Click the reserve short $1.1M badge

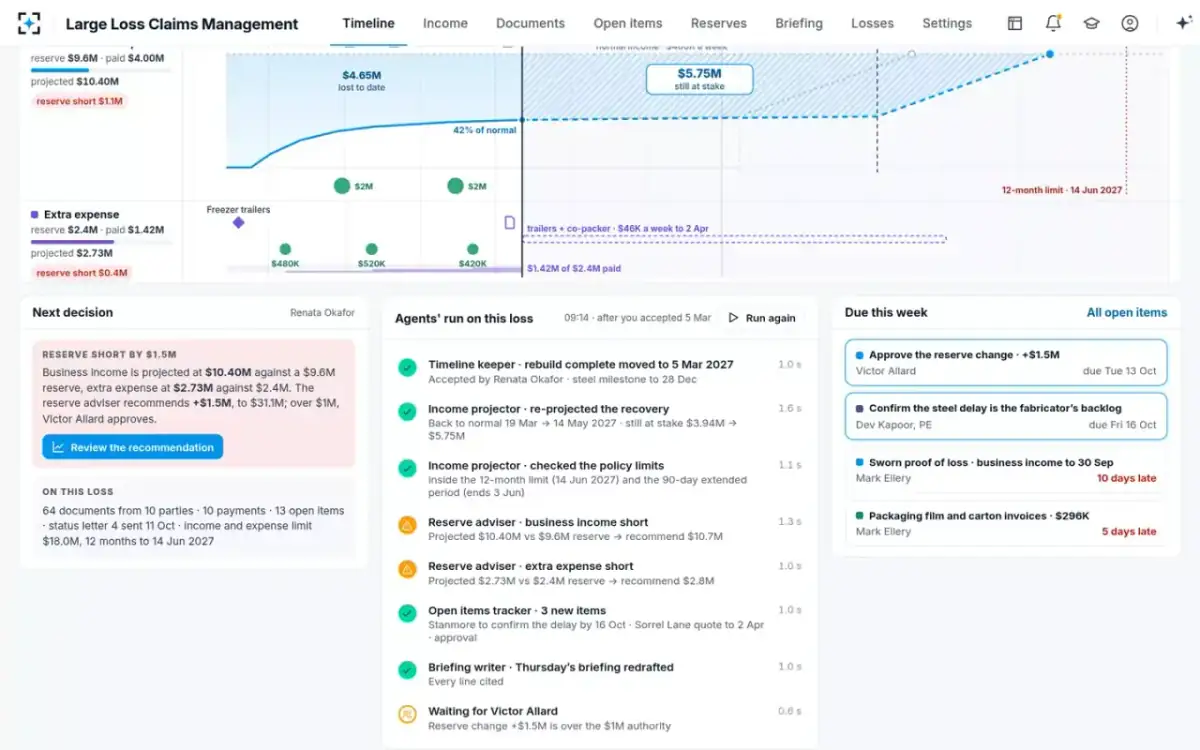[x=79, y=101]
